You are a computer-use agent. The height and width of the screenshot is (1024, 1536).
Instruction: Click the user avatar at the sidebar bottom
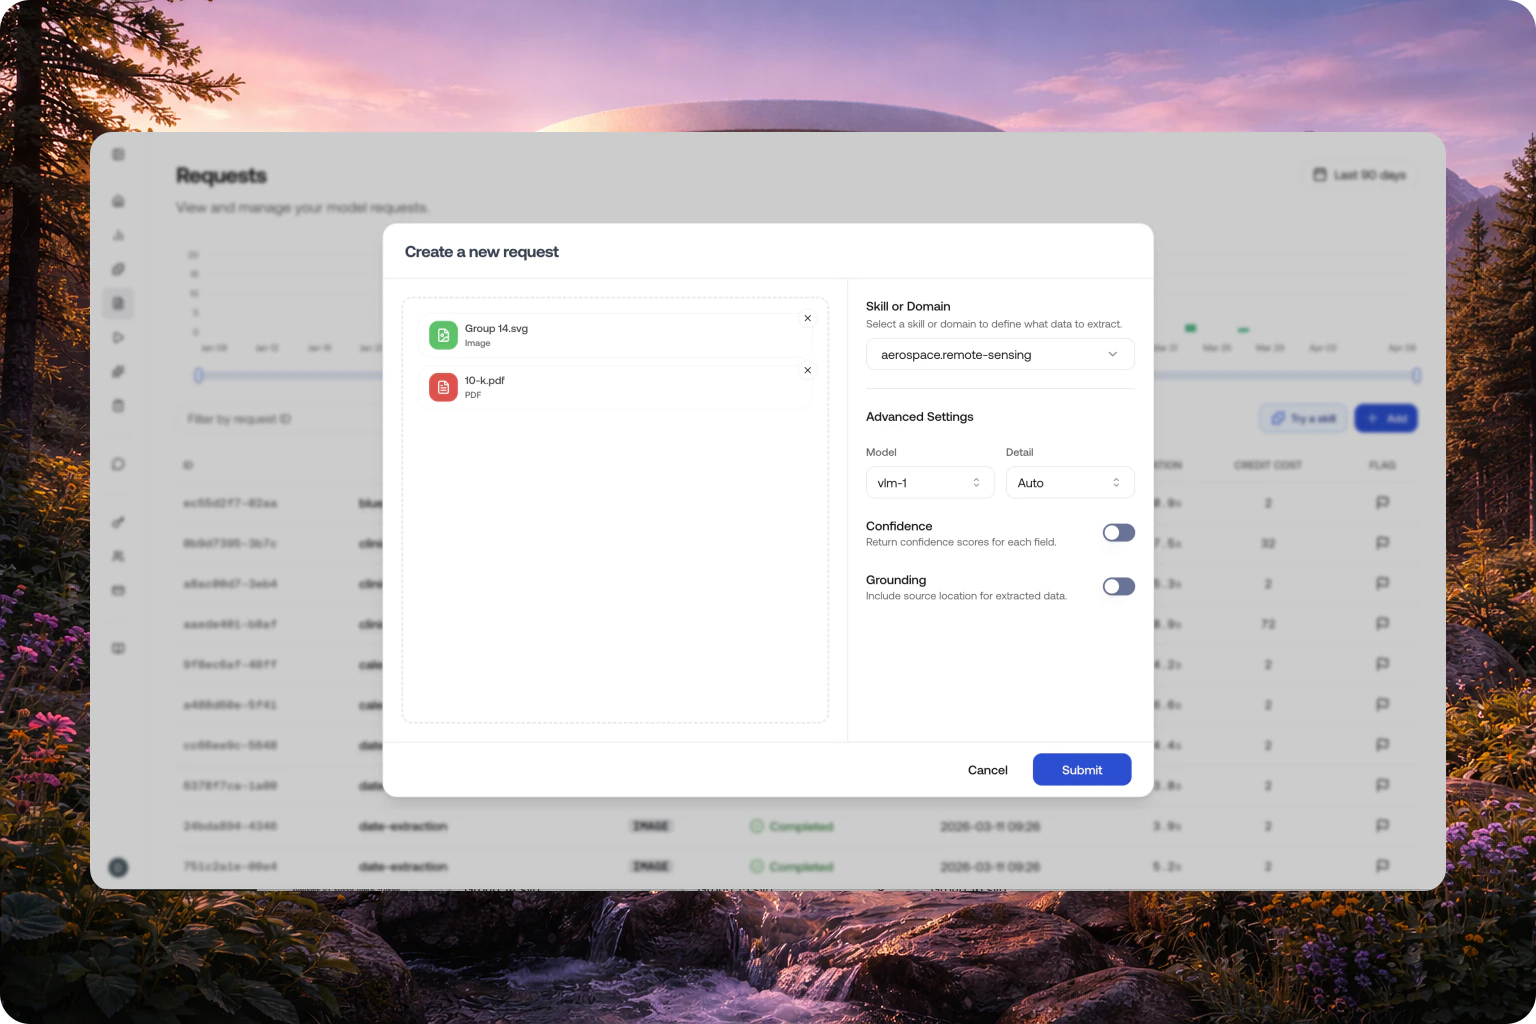tap(119, 868)
